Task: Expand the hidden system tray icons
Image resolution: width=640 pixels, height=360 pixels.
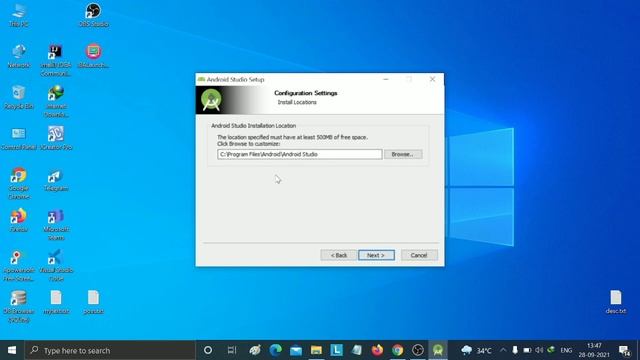Action: click(x=503, y=350)
